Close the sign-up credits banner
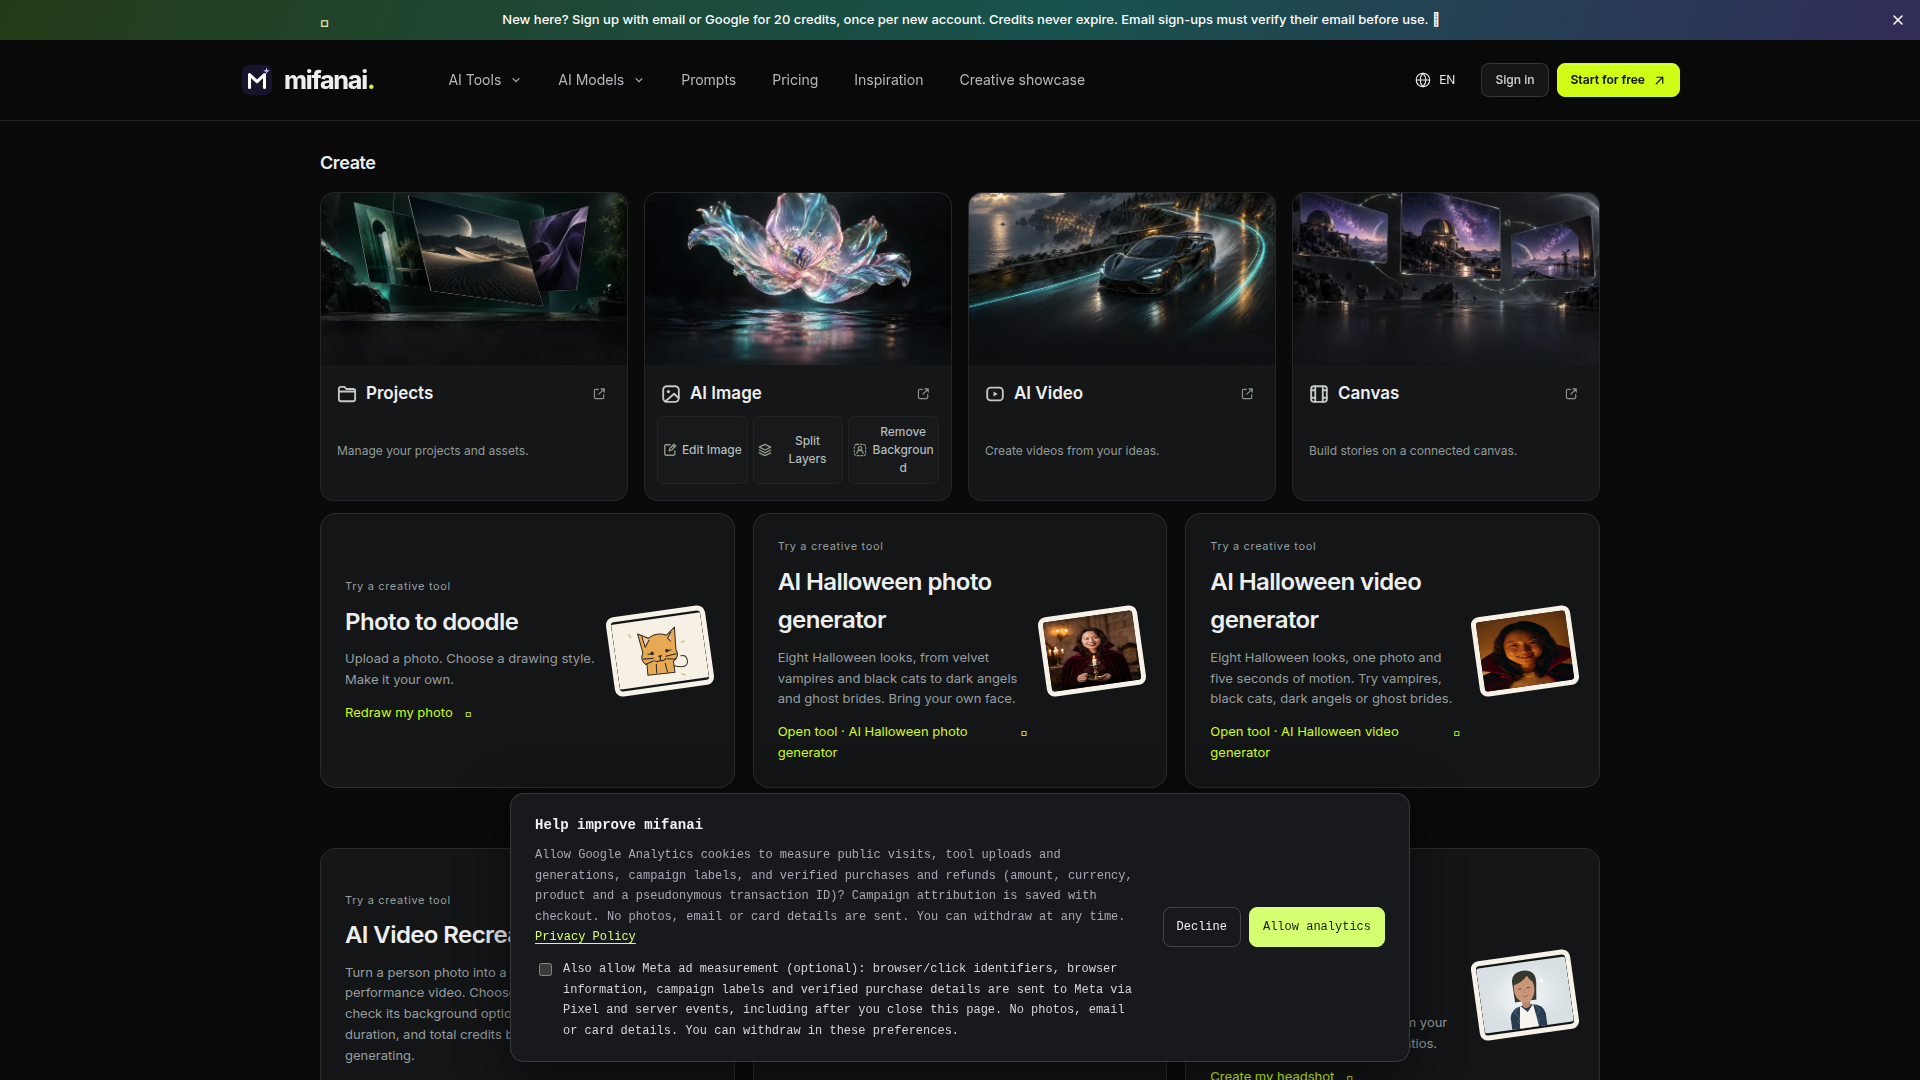The width and height of the screenshot is (1920, 1080). tap(1897, 20)
